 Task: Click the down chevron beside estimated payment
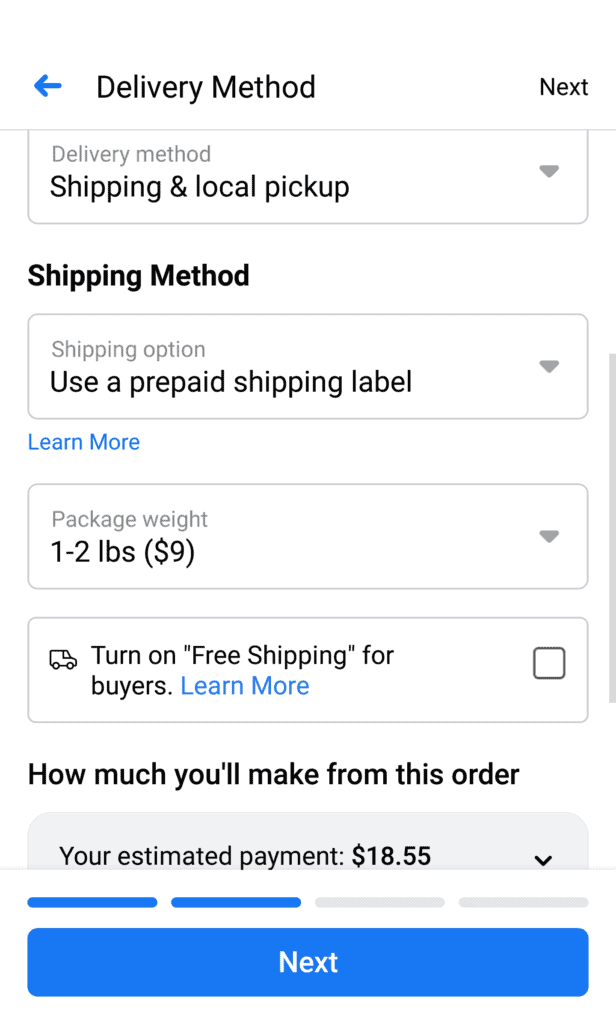[x=543, y=860]
